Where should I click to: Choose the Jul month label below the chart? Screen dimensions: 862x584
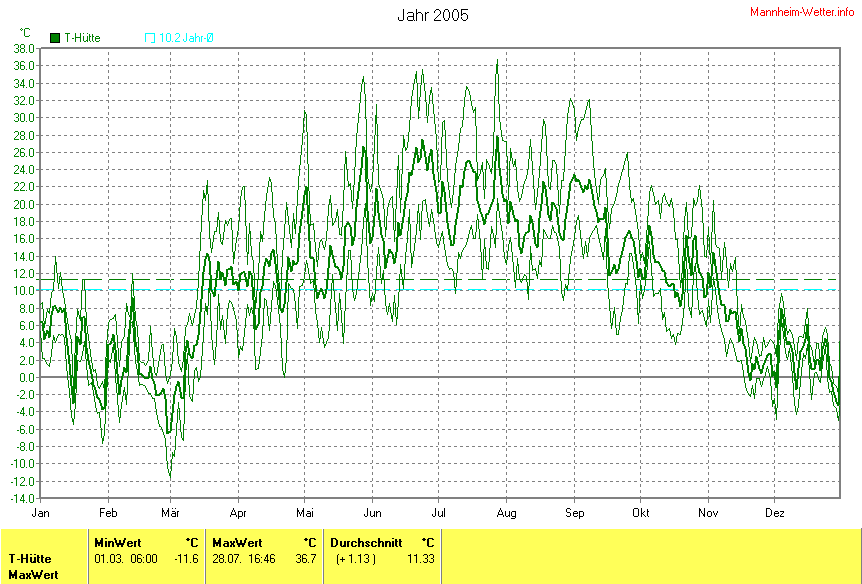click(x=438, y=511)
